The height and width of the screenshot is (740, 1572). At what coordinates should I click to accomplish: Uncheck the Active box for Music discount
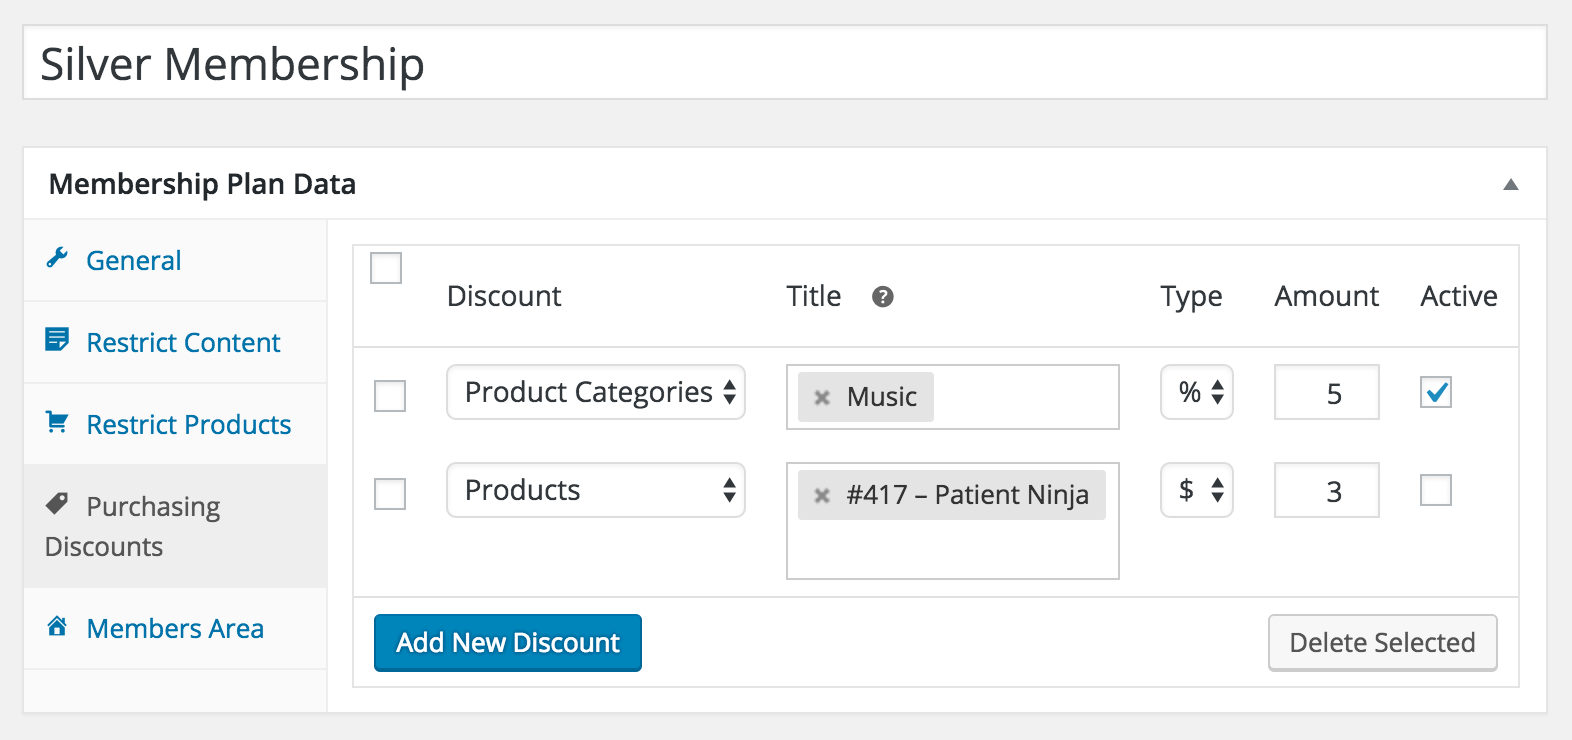tap(1436, 392)
